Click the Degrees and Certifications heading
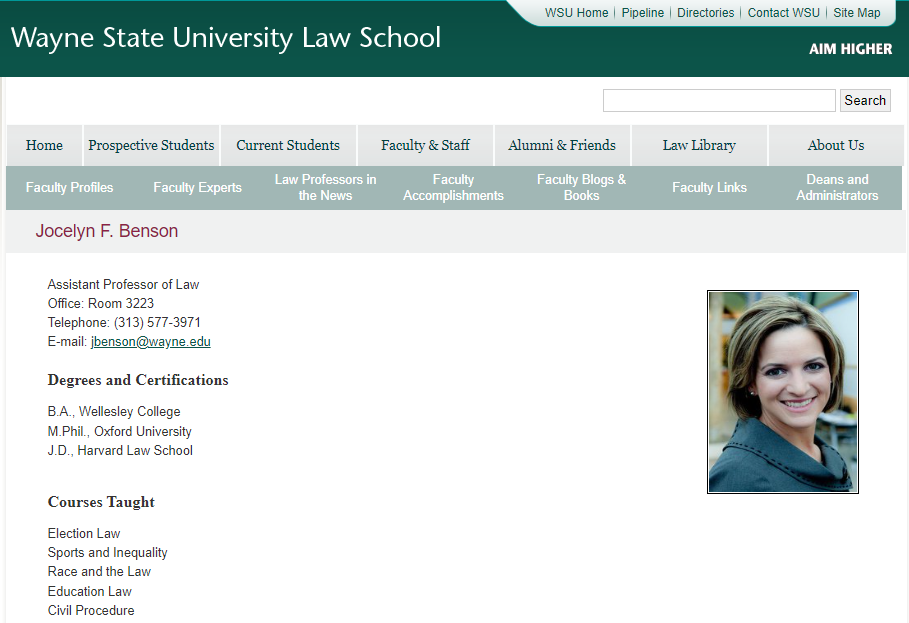This screenshot has width=909, height=623. point(138,380)
